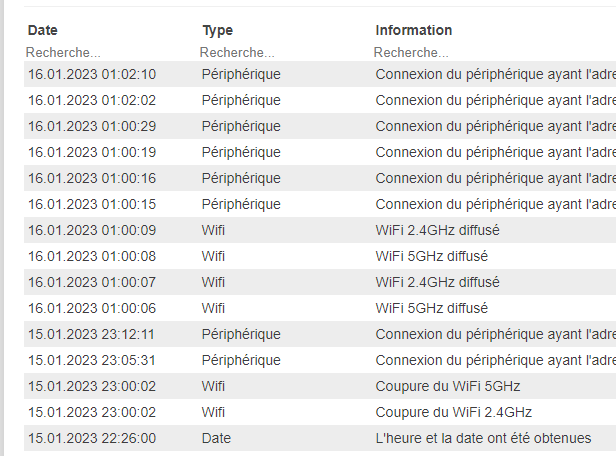Sort by the Date column header
This screenshot has height=456, width=616.
[x=43, y=30]
